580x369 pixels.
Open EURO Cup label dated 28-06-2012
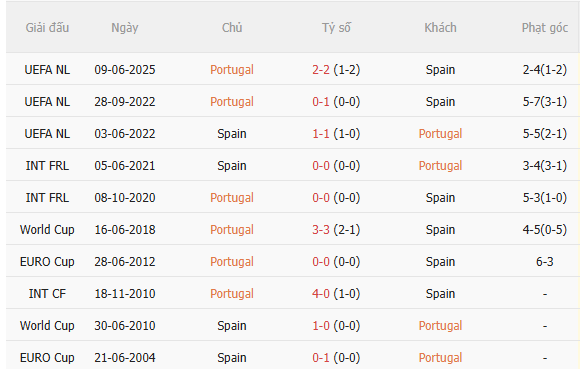[x=47, y=262]
